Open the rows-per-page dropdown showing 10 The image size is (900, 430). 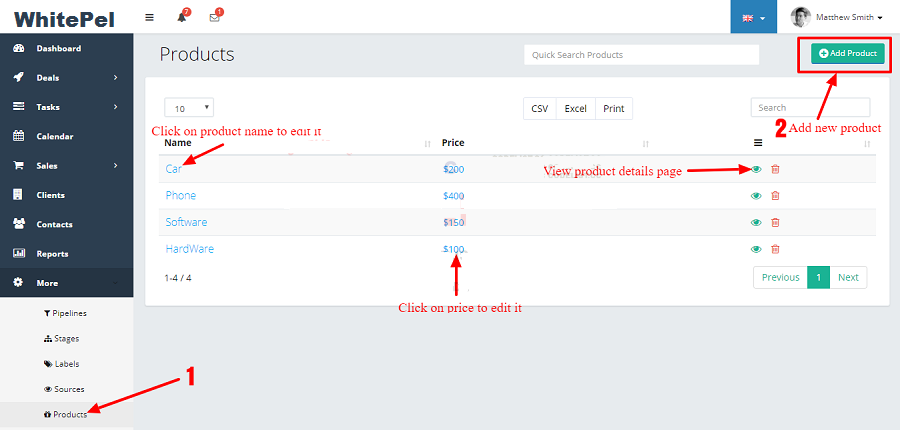click(189, 108)
